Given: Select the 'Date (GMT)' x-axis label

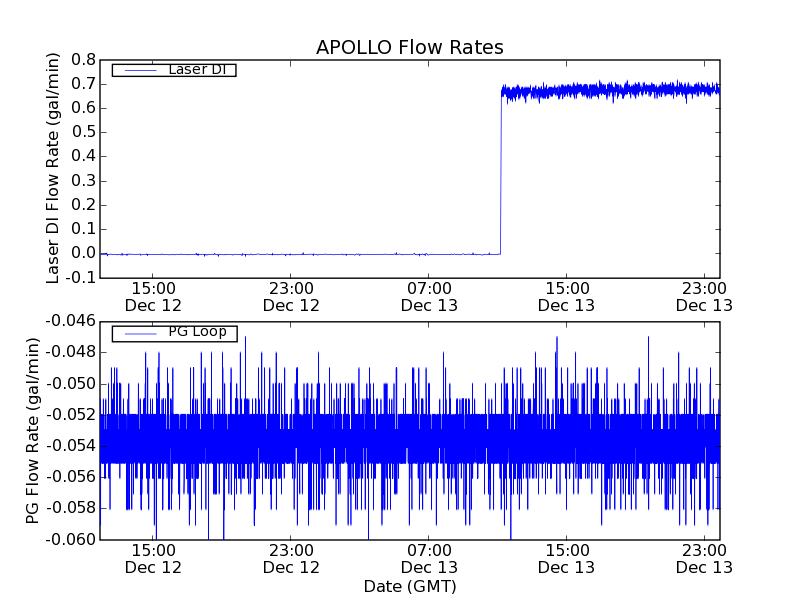Looking at the screenshot, I should pos(409,586).
